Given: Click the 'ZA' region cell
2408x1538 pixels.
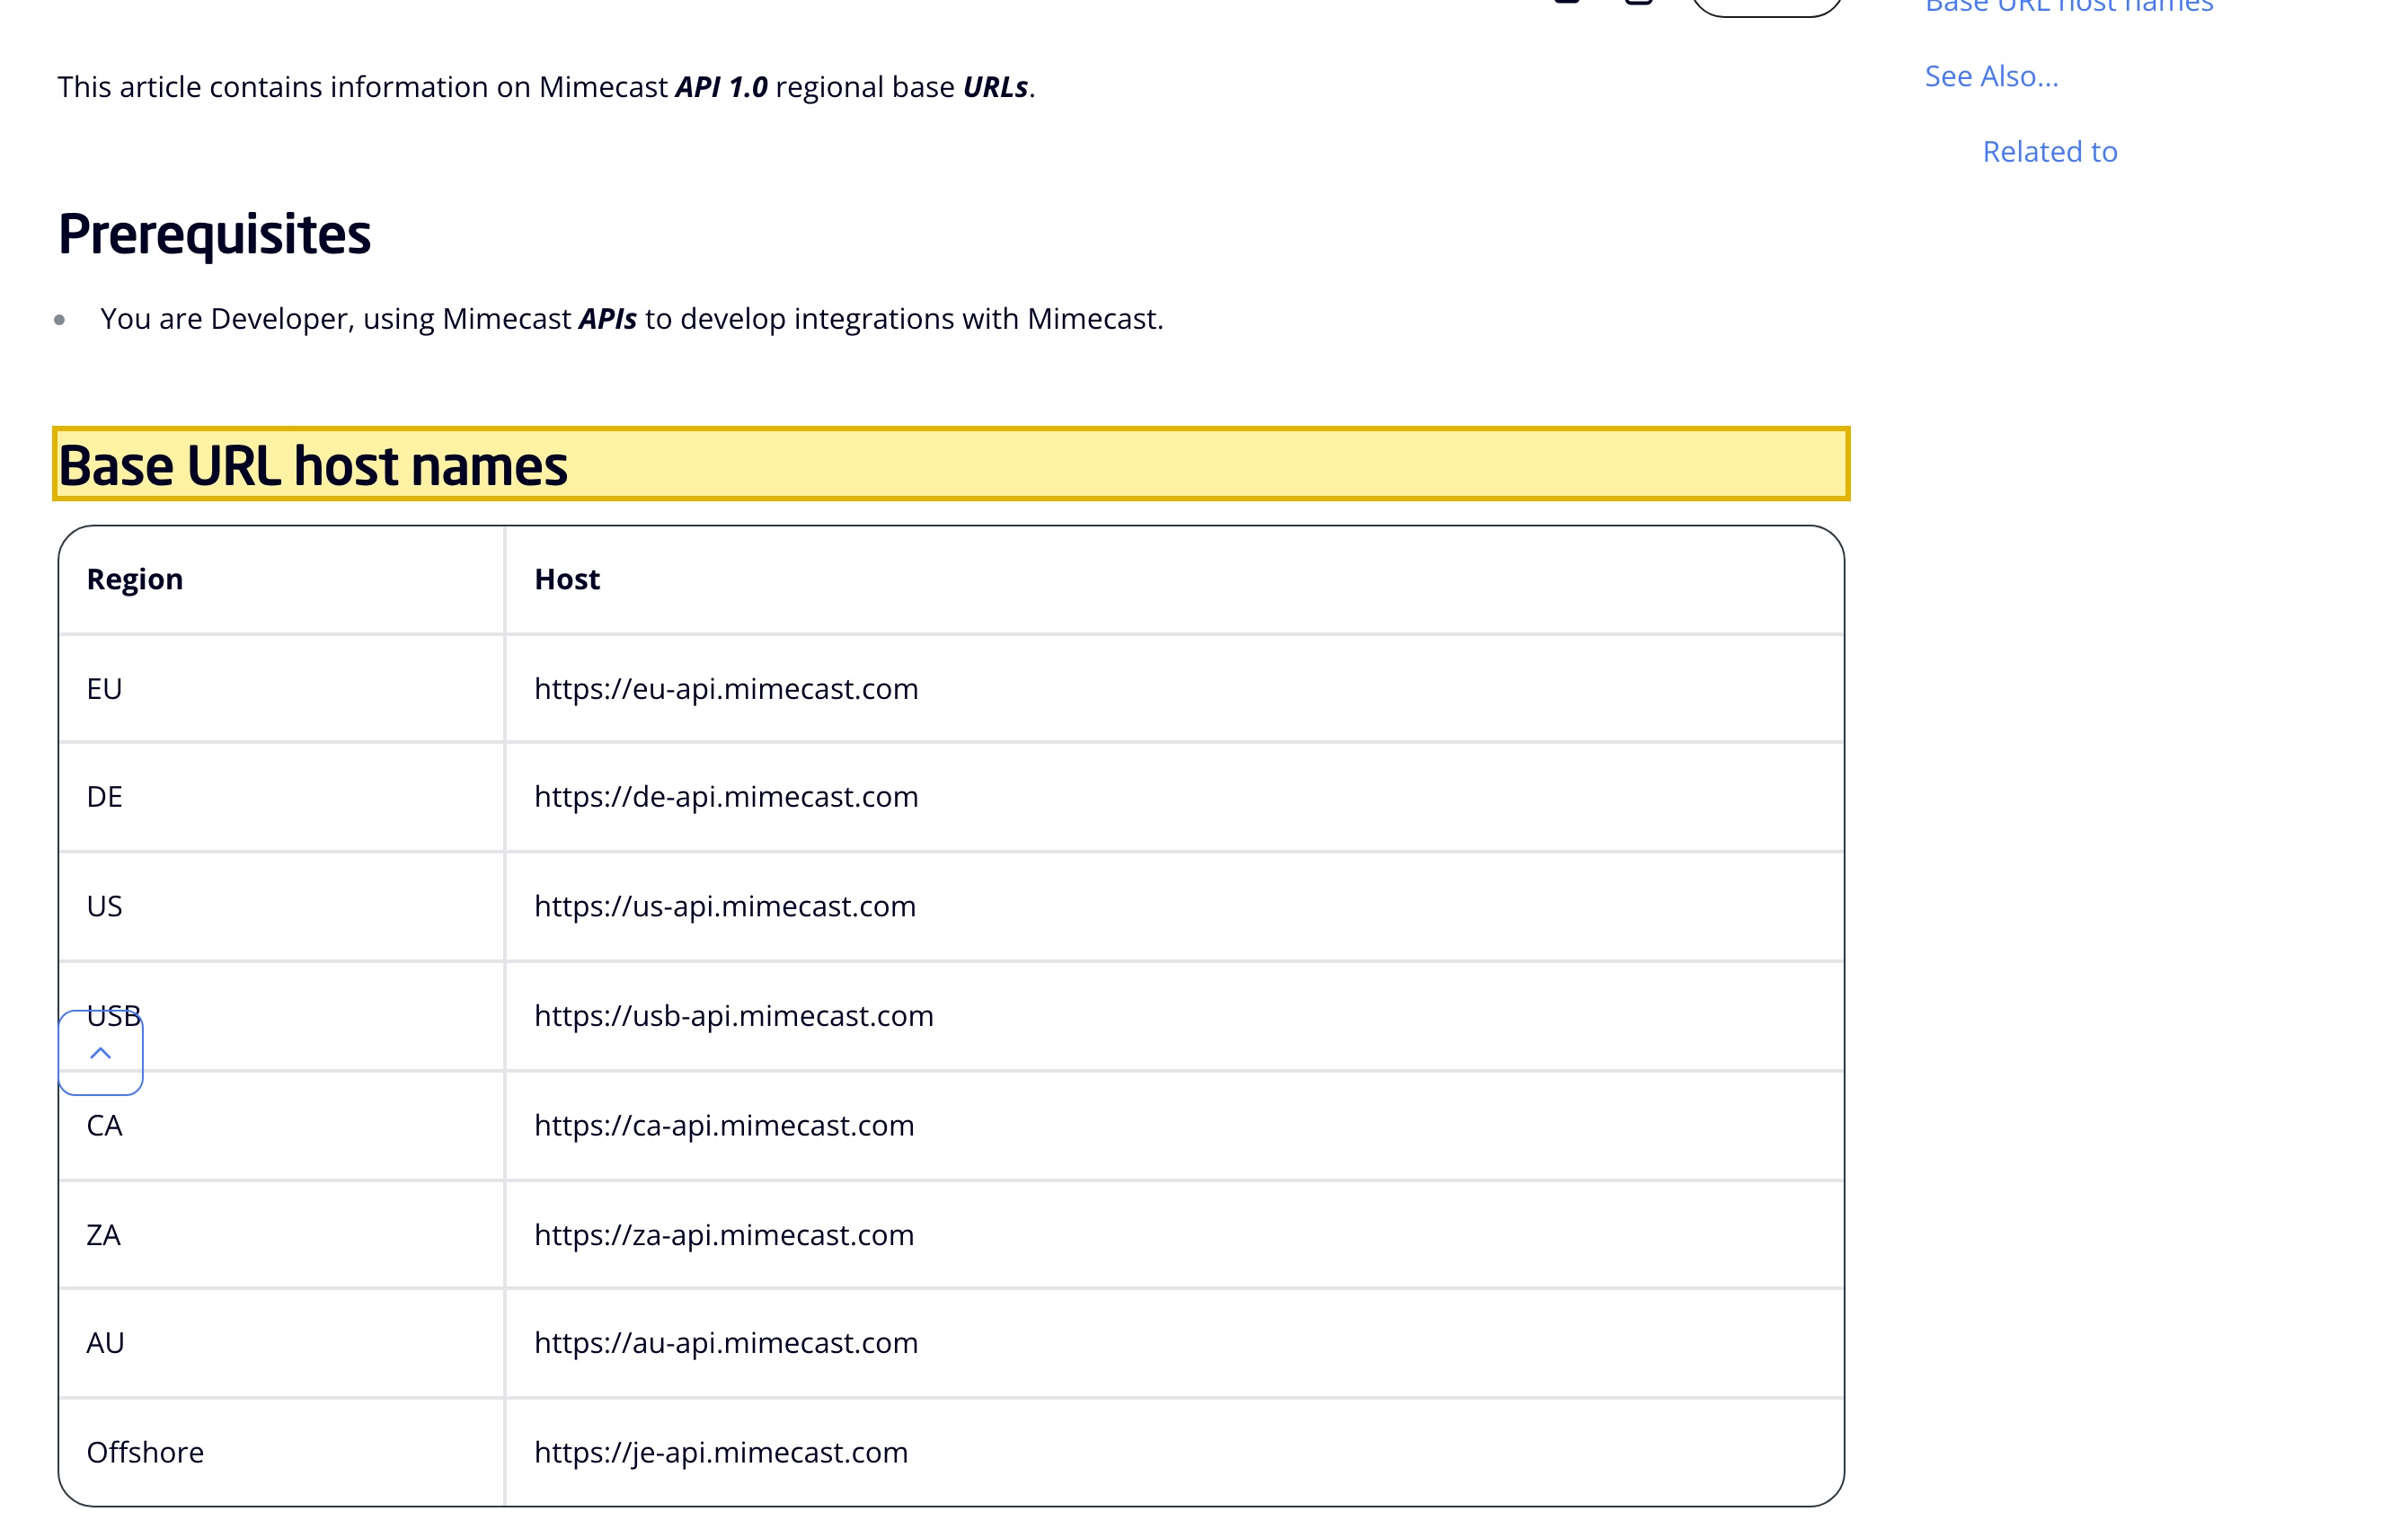Looking at the screenshot, I should click(x=281, y=1235).
